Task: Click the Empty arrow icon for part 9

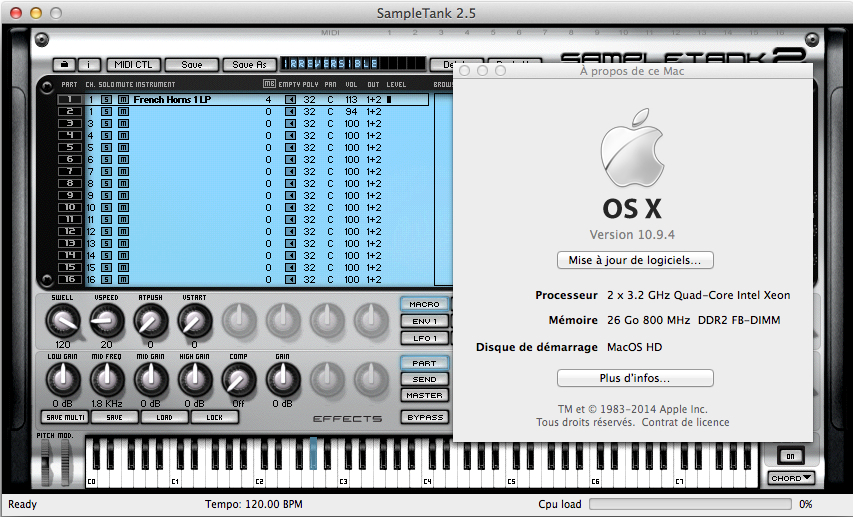Action: click(x=290, y=195)
